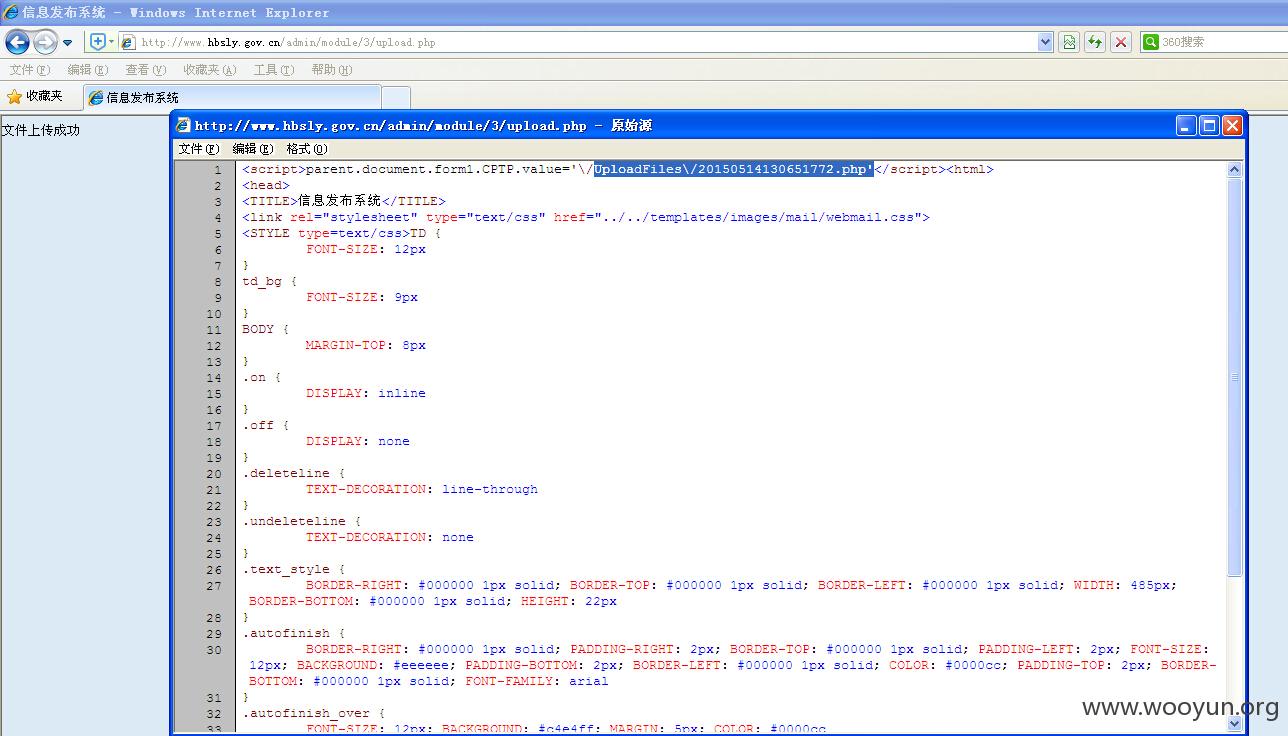This screenshot has width=1288, height=736.
Task: Click the red Stop loading icon
Action: coord(1121,42)
